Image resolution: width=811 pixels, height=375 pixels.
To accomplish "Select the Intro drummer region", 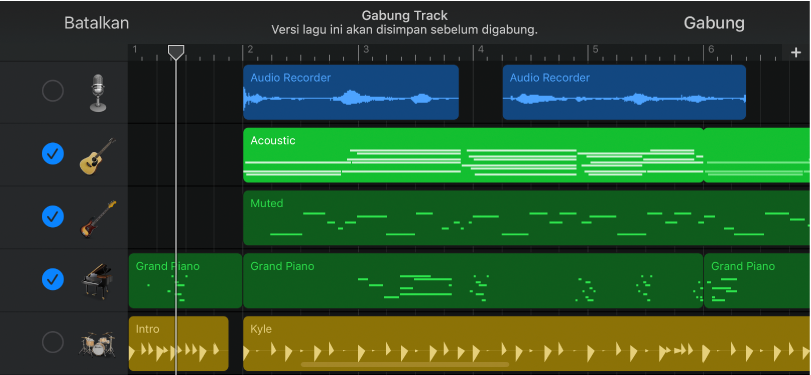I will click(178, 343).
